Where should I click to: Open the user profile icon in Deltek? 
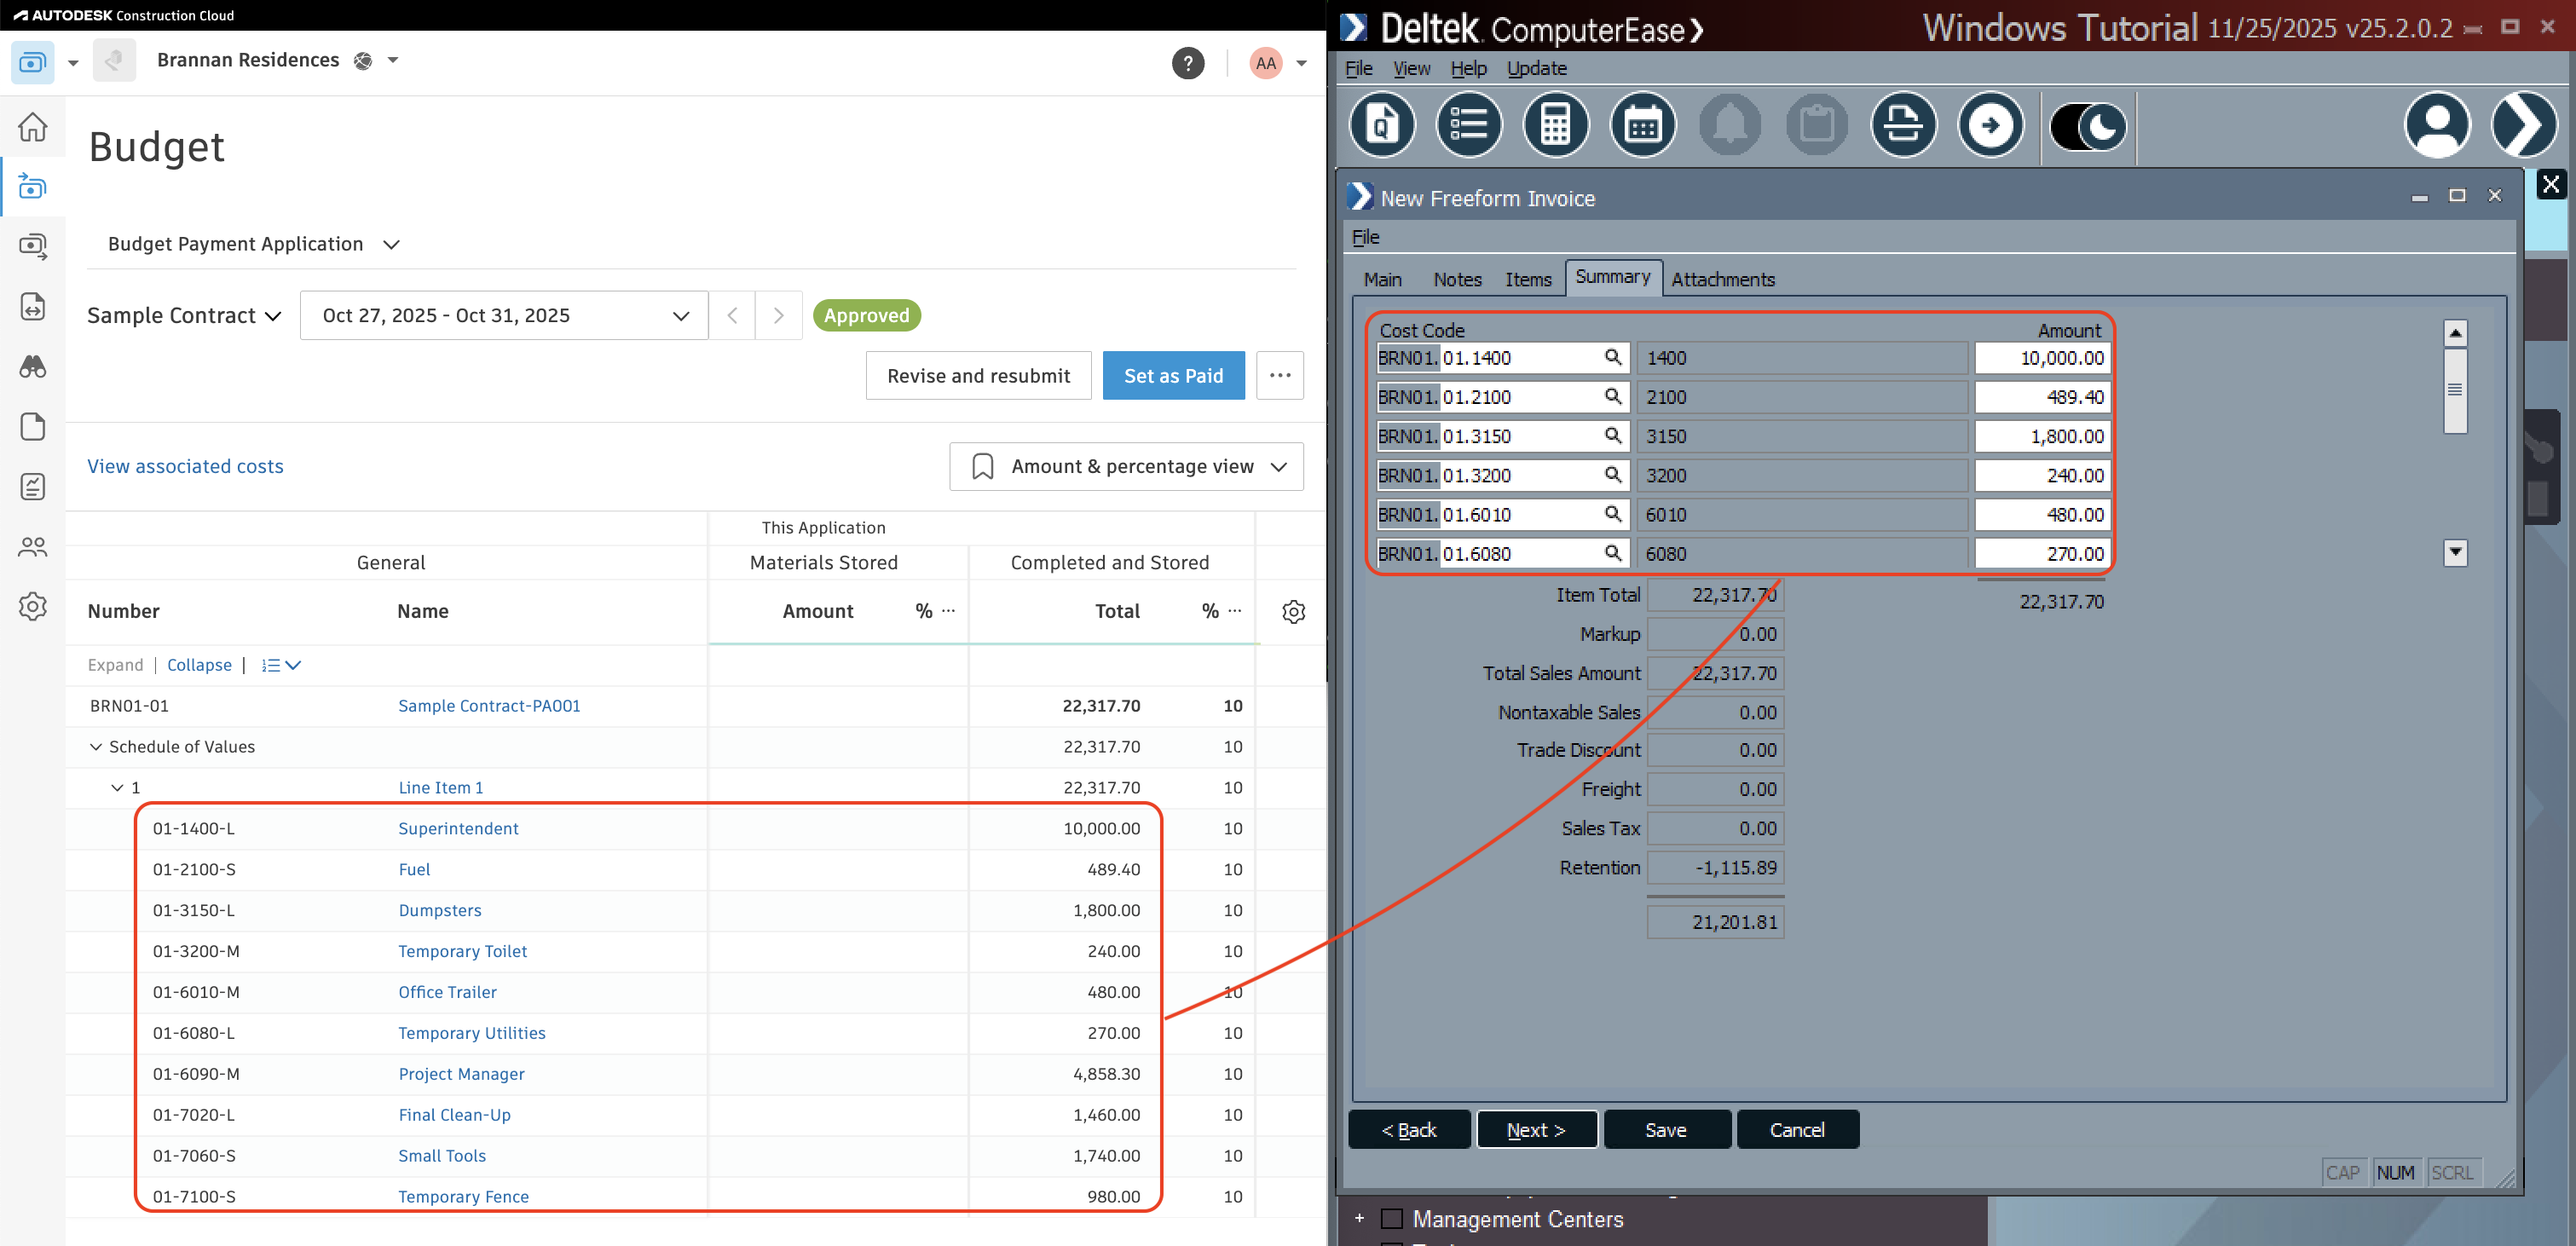click(2436, 126)
